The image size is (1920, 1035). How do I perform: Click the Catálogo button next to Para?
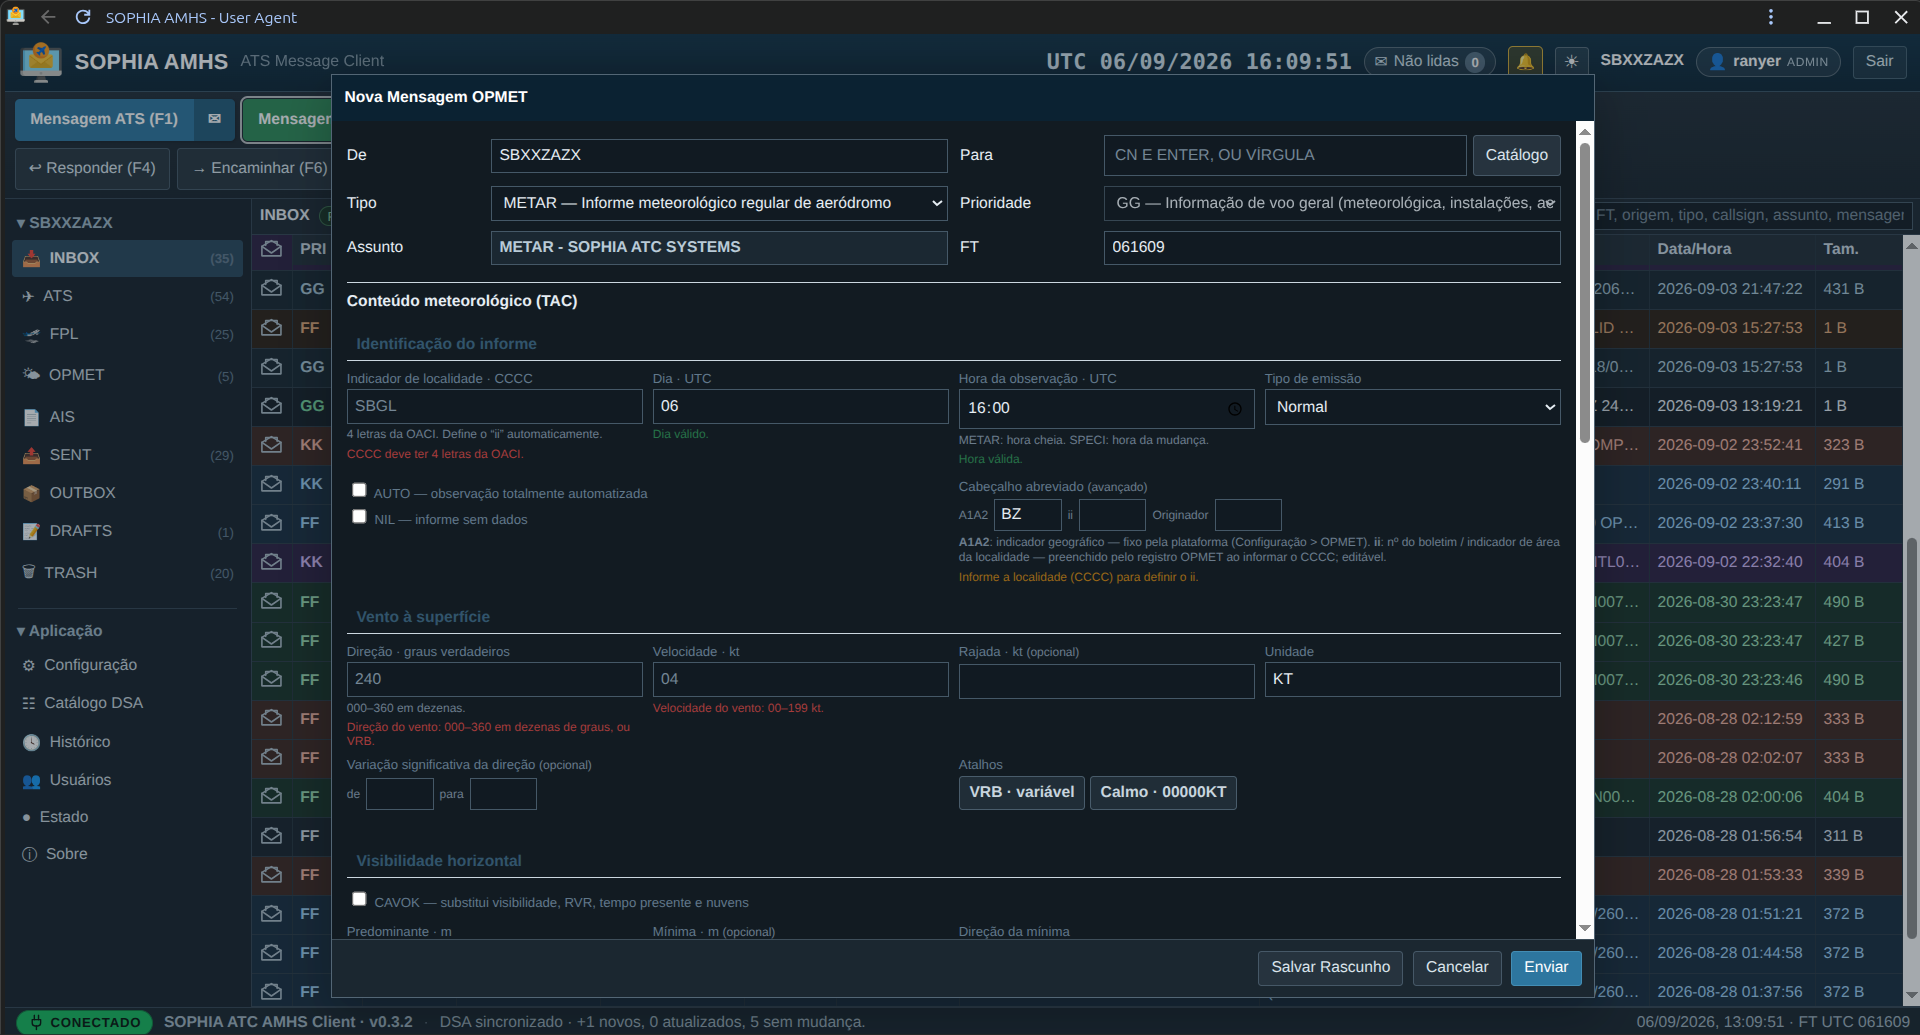point(1516,155)
